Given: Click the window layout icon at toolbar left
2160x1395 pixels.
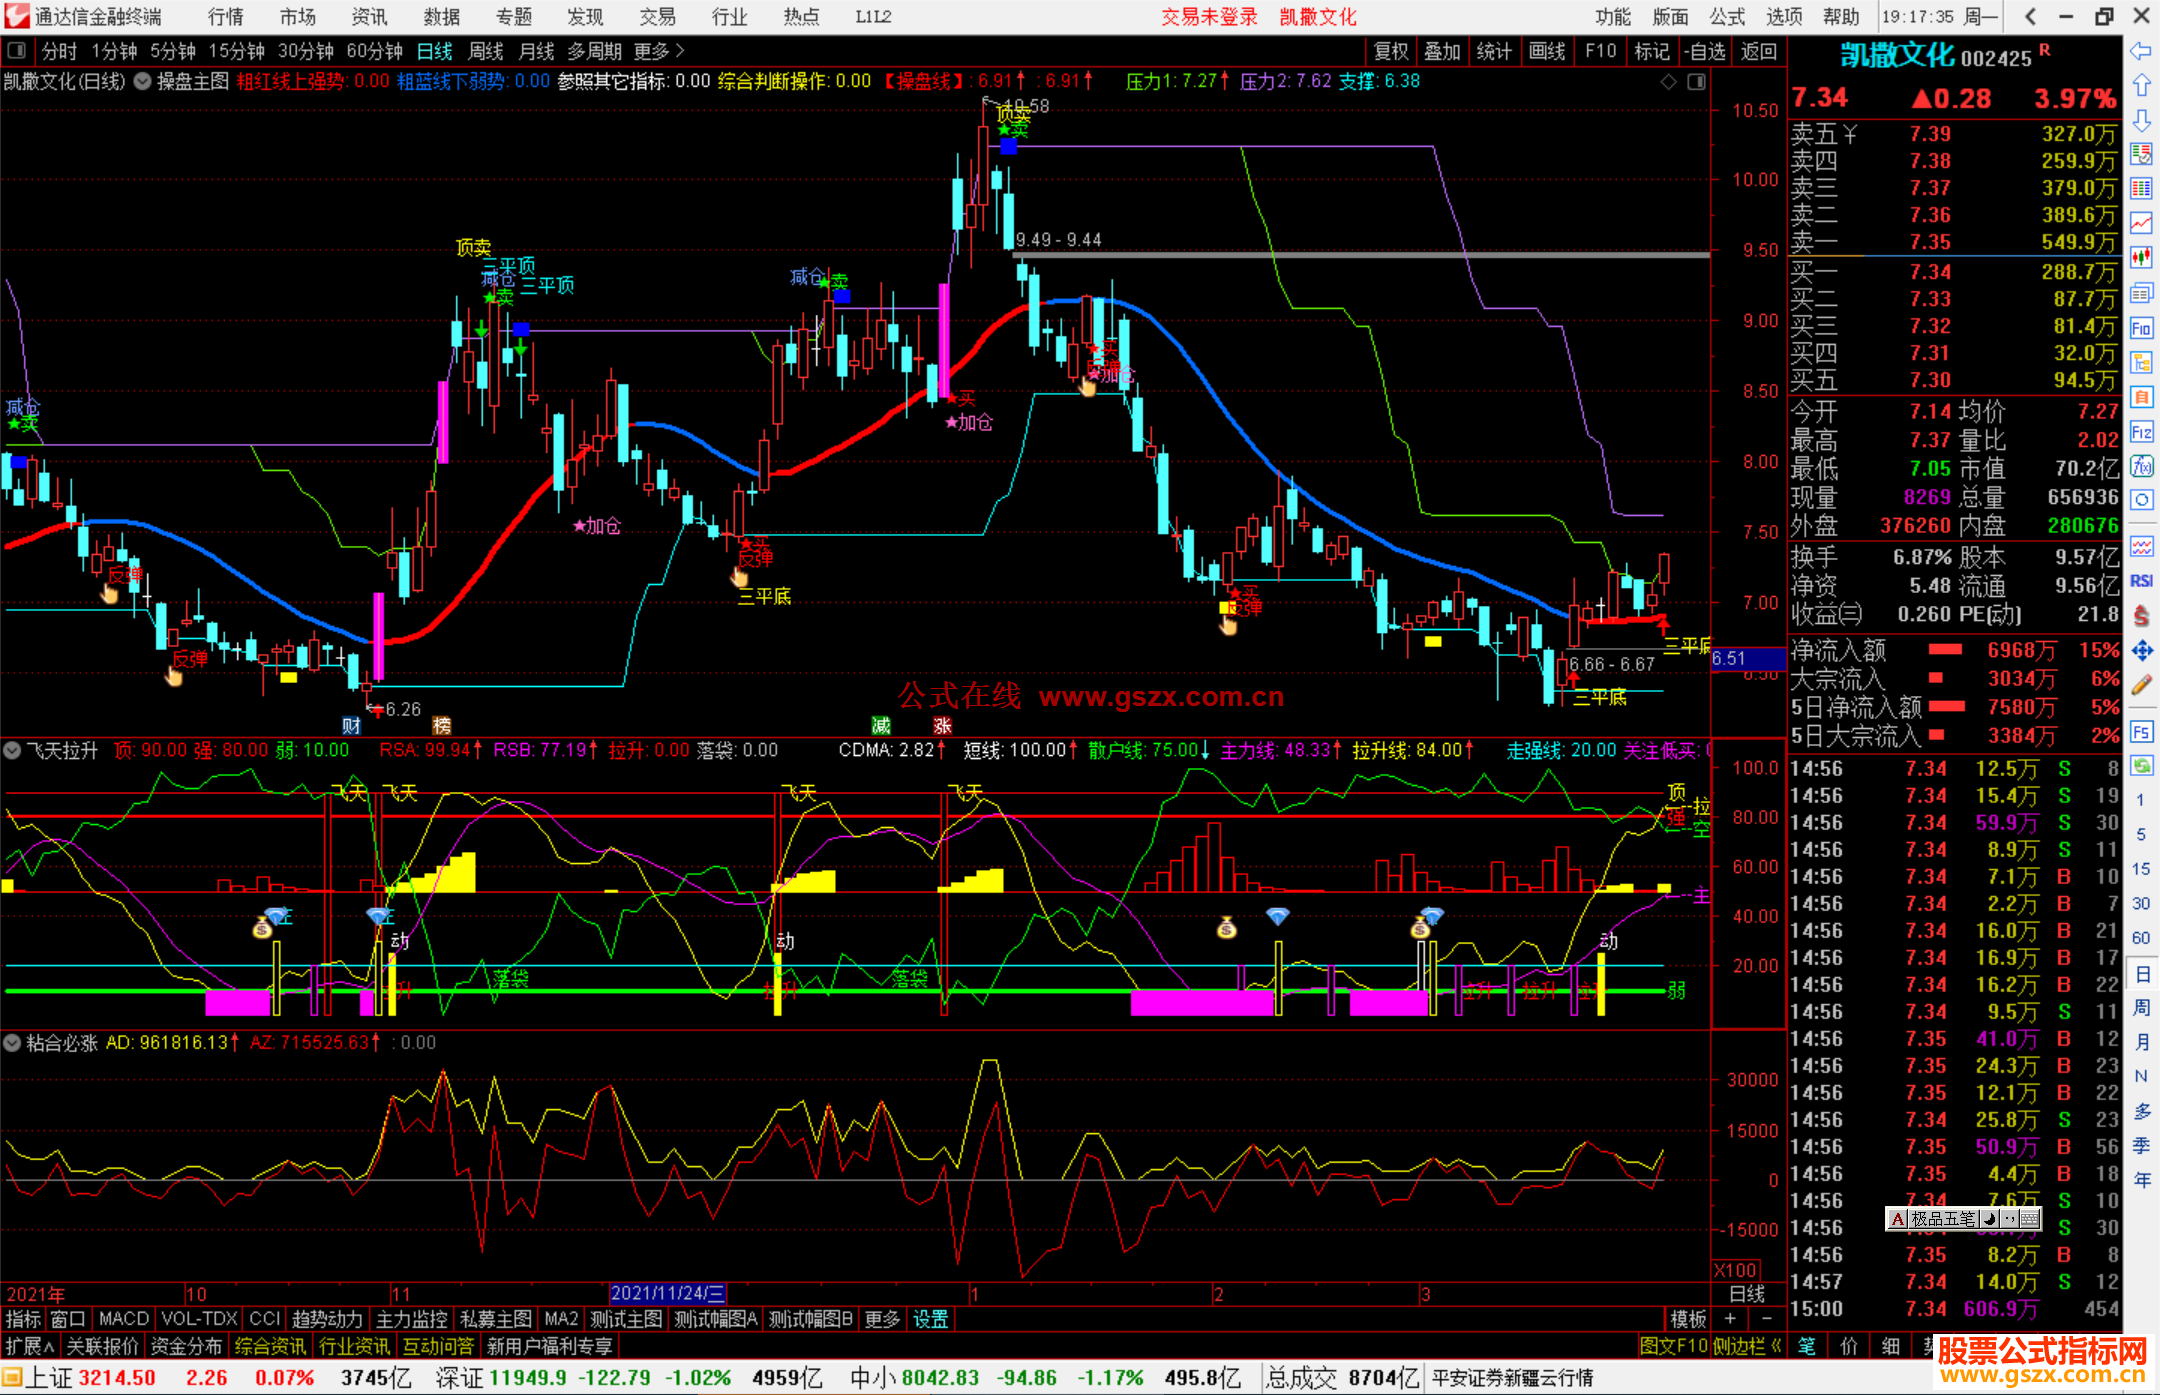Looking at the screenshot, I should coord(15,50).
